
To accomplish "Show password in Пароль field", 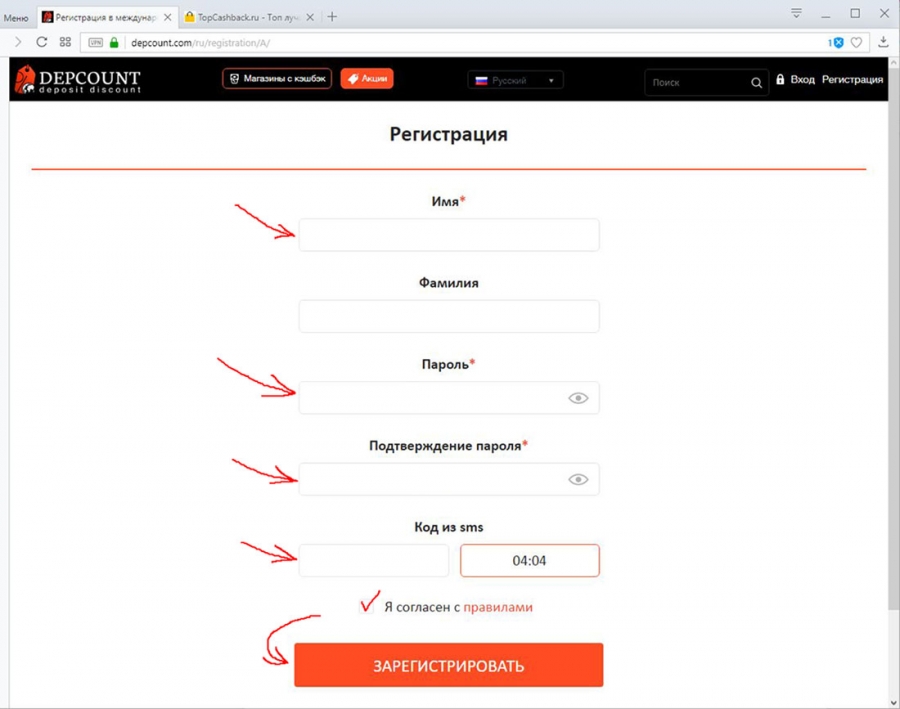I will (x=578, y=398).
